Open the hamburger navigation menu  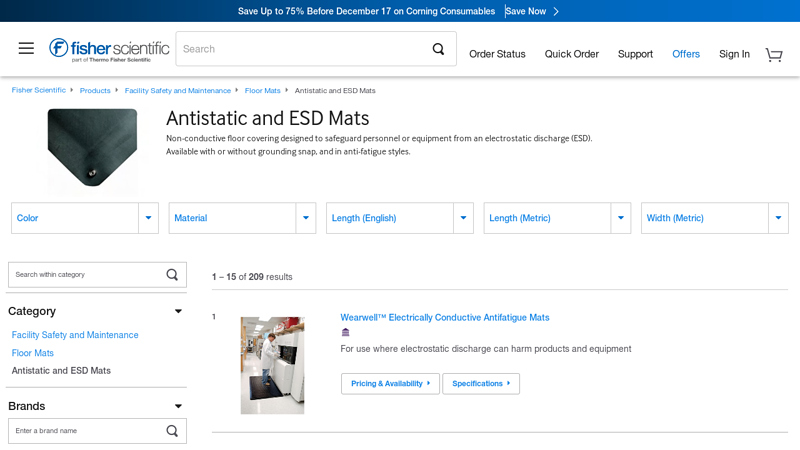click(26, 48)
